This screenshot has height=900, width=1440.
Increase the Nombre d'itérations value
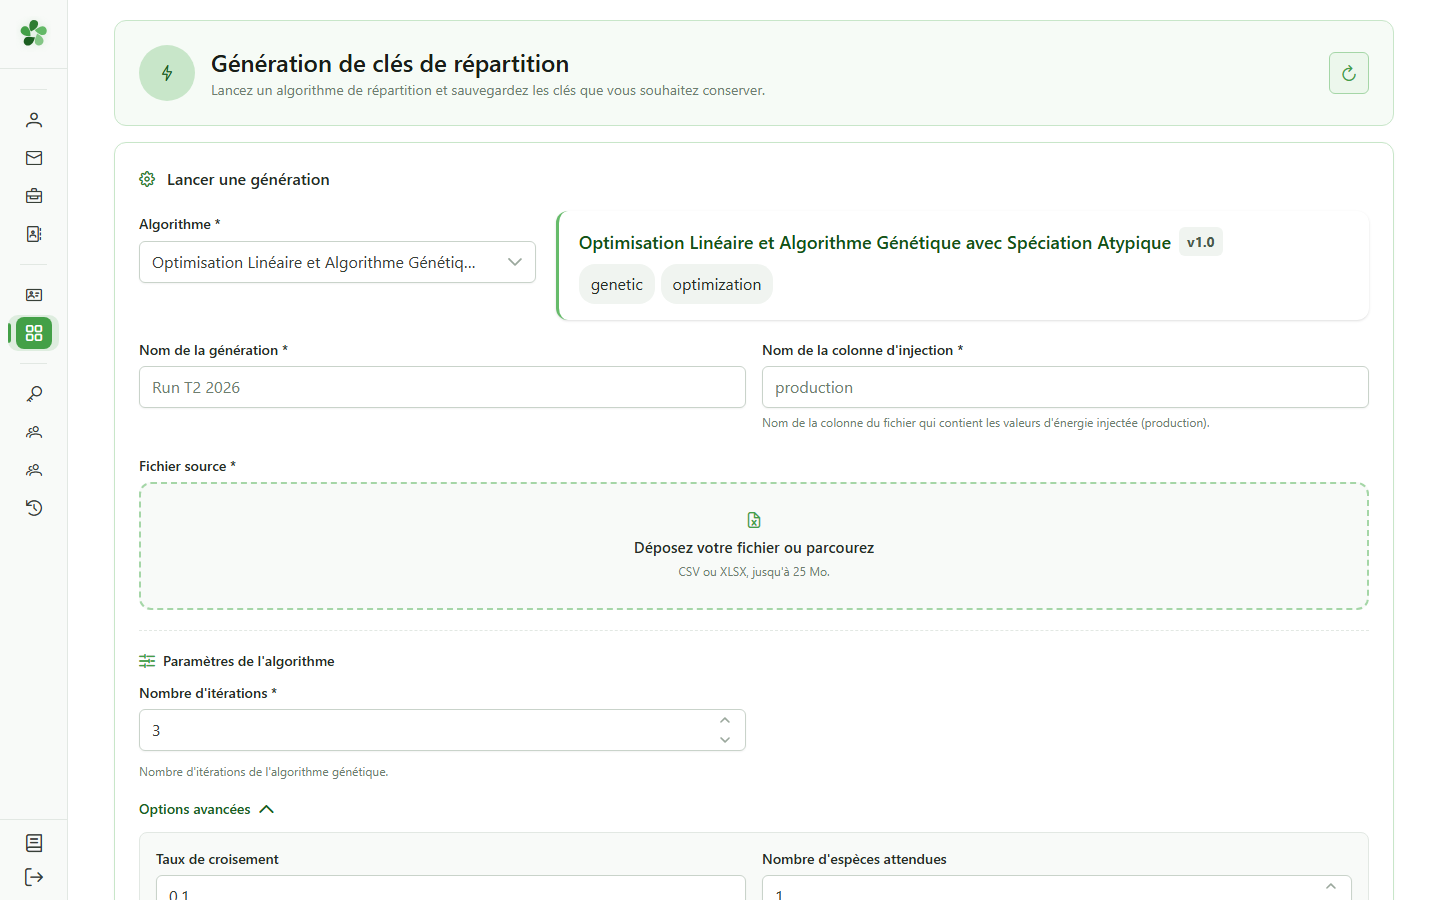pos(725,720)
